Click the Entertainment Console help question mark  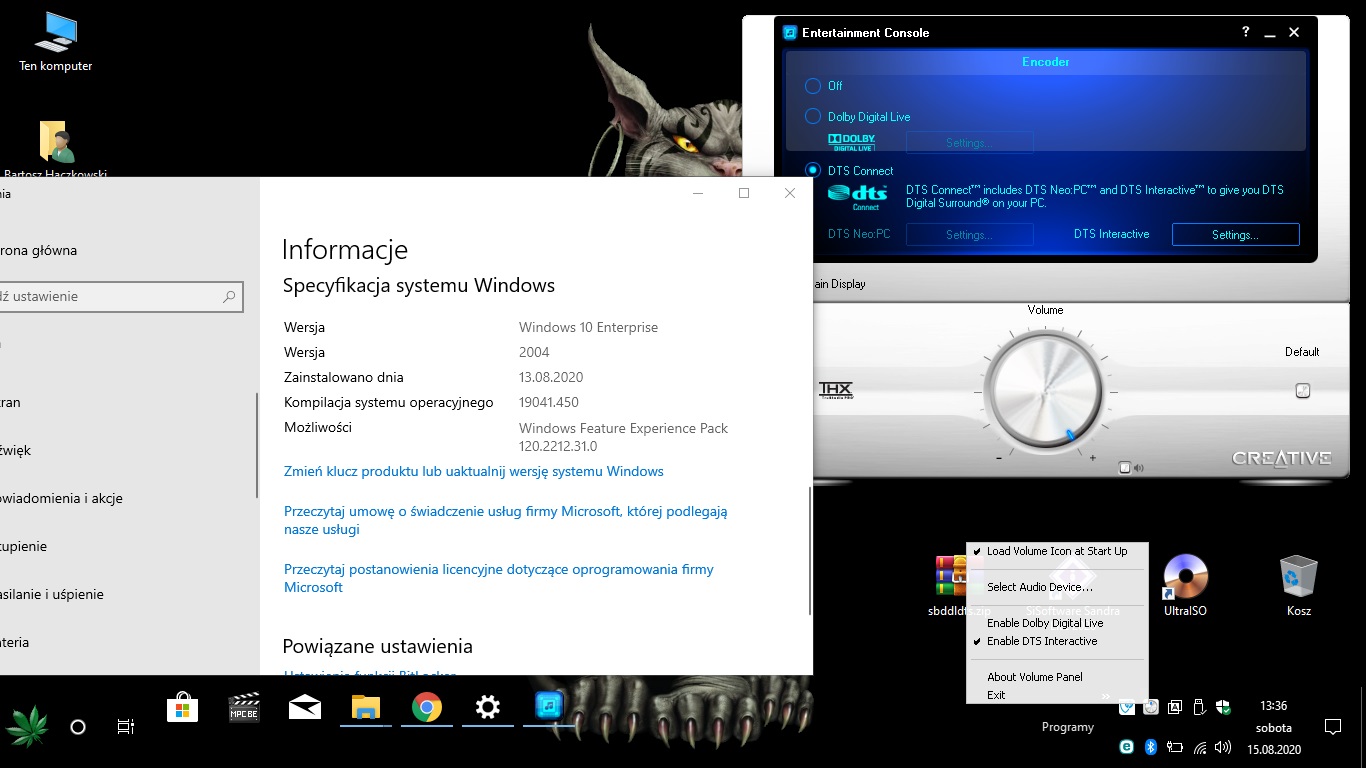click(1246, 32)
